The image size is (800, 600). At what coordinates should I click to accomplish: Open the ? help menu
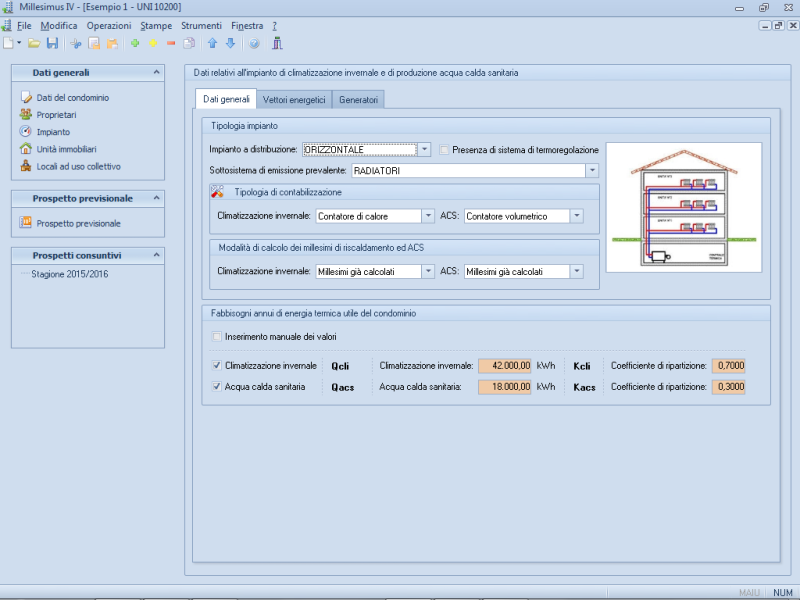pos(274,26)
